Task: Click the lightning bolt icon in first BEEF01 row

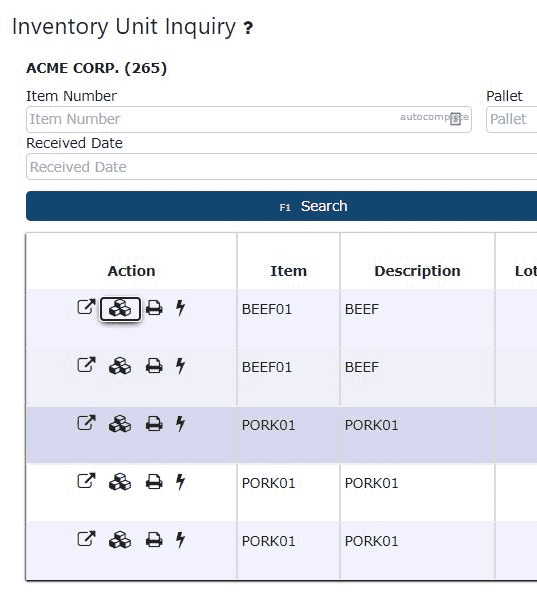Action: 180,307
